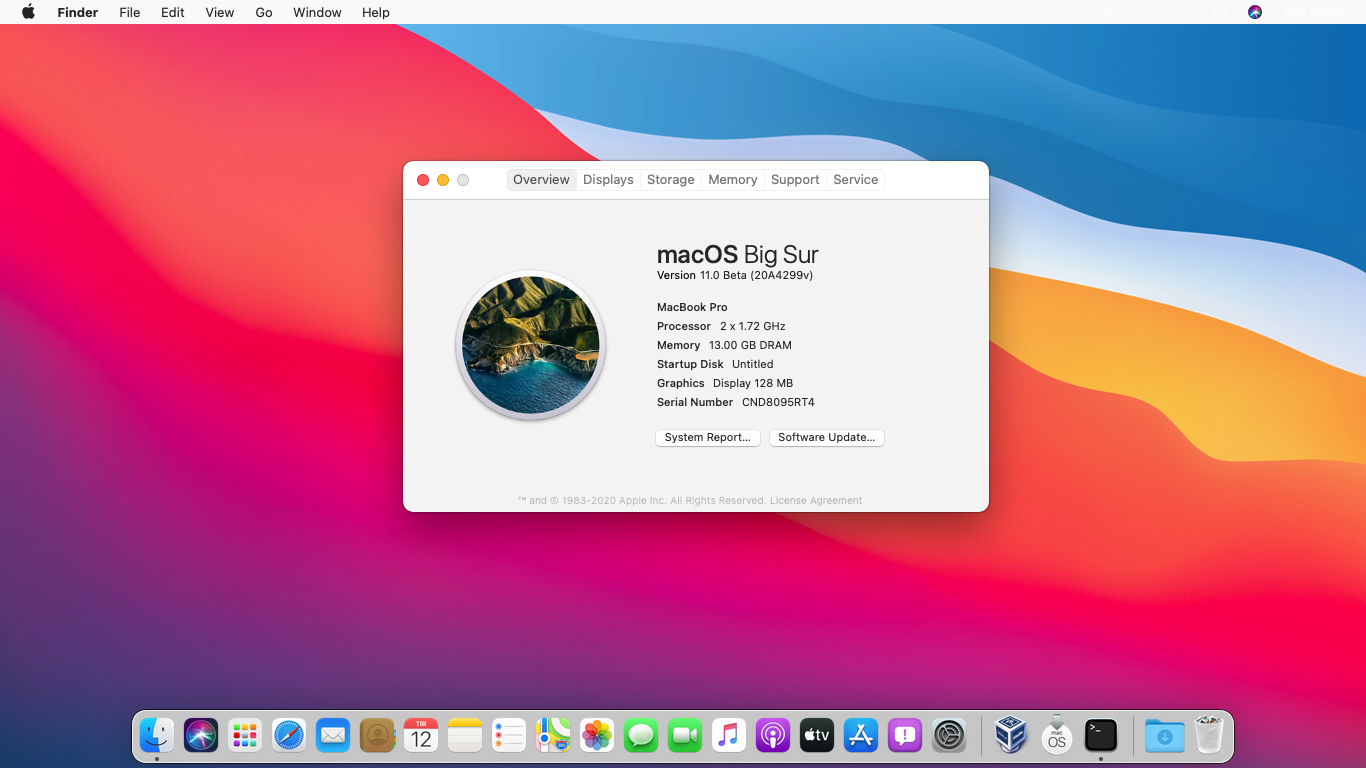1366x768 pixels.
Task: Minimize the About This Mac window
Action: click(443, 180)
